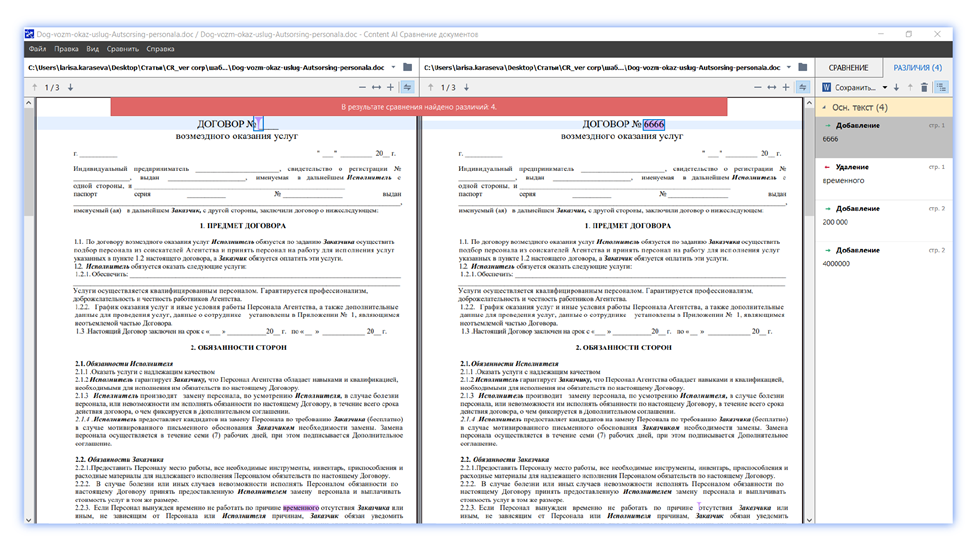This screenshot has height=546, width=974.
Task: Browse for the right document with the folder icon
Action: pyautogui.click(x=803, y=67)
